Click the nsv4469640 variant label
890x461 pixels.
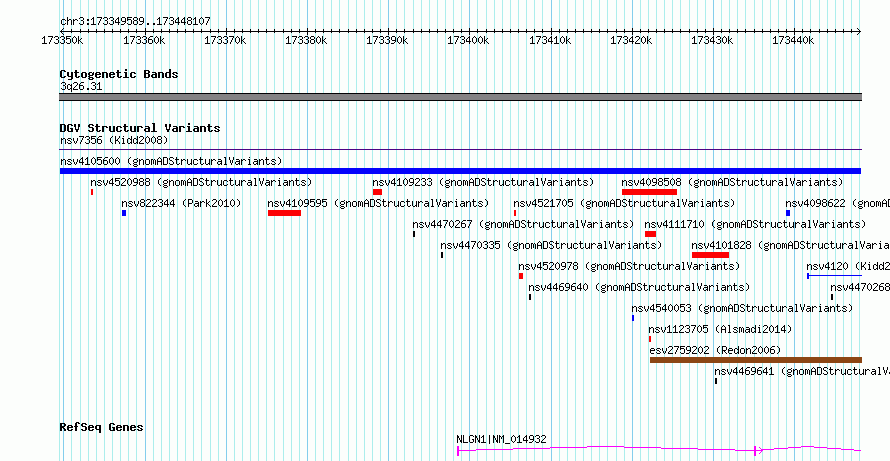point(639,287)
